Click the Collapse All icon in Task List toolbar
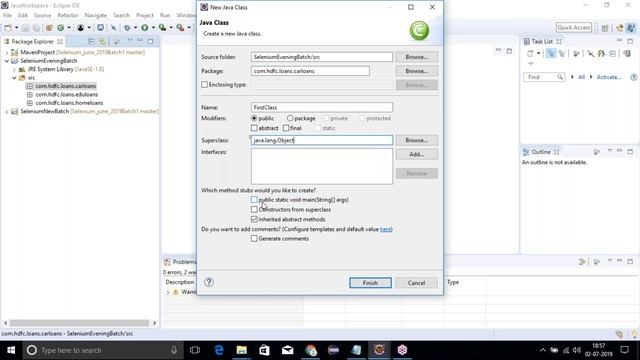Image resolution: width=640 pixels, height=360 pixels. (x=613, y=53)
